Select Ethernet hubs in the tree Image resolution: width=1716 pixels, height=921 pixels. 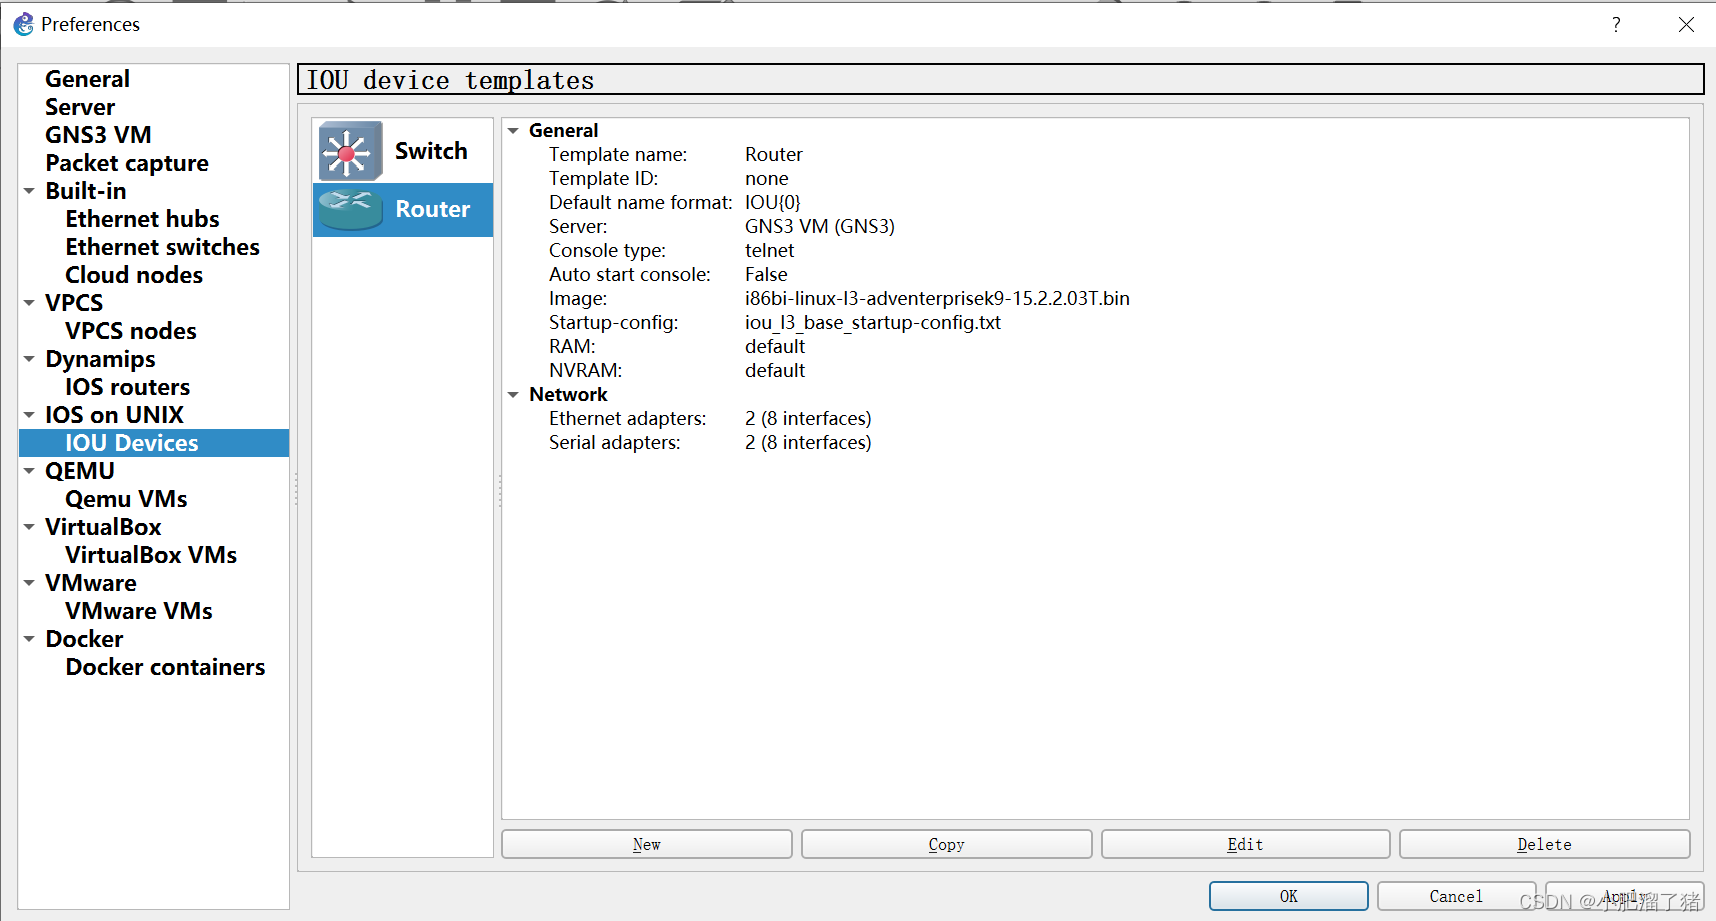tap(142, 219)
